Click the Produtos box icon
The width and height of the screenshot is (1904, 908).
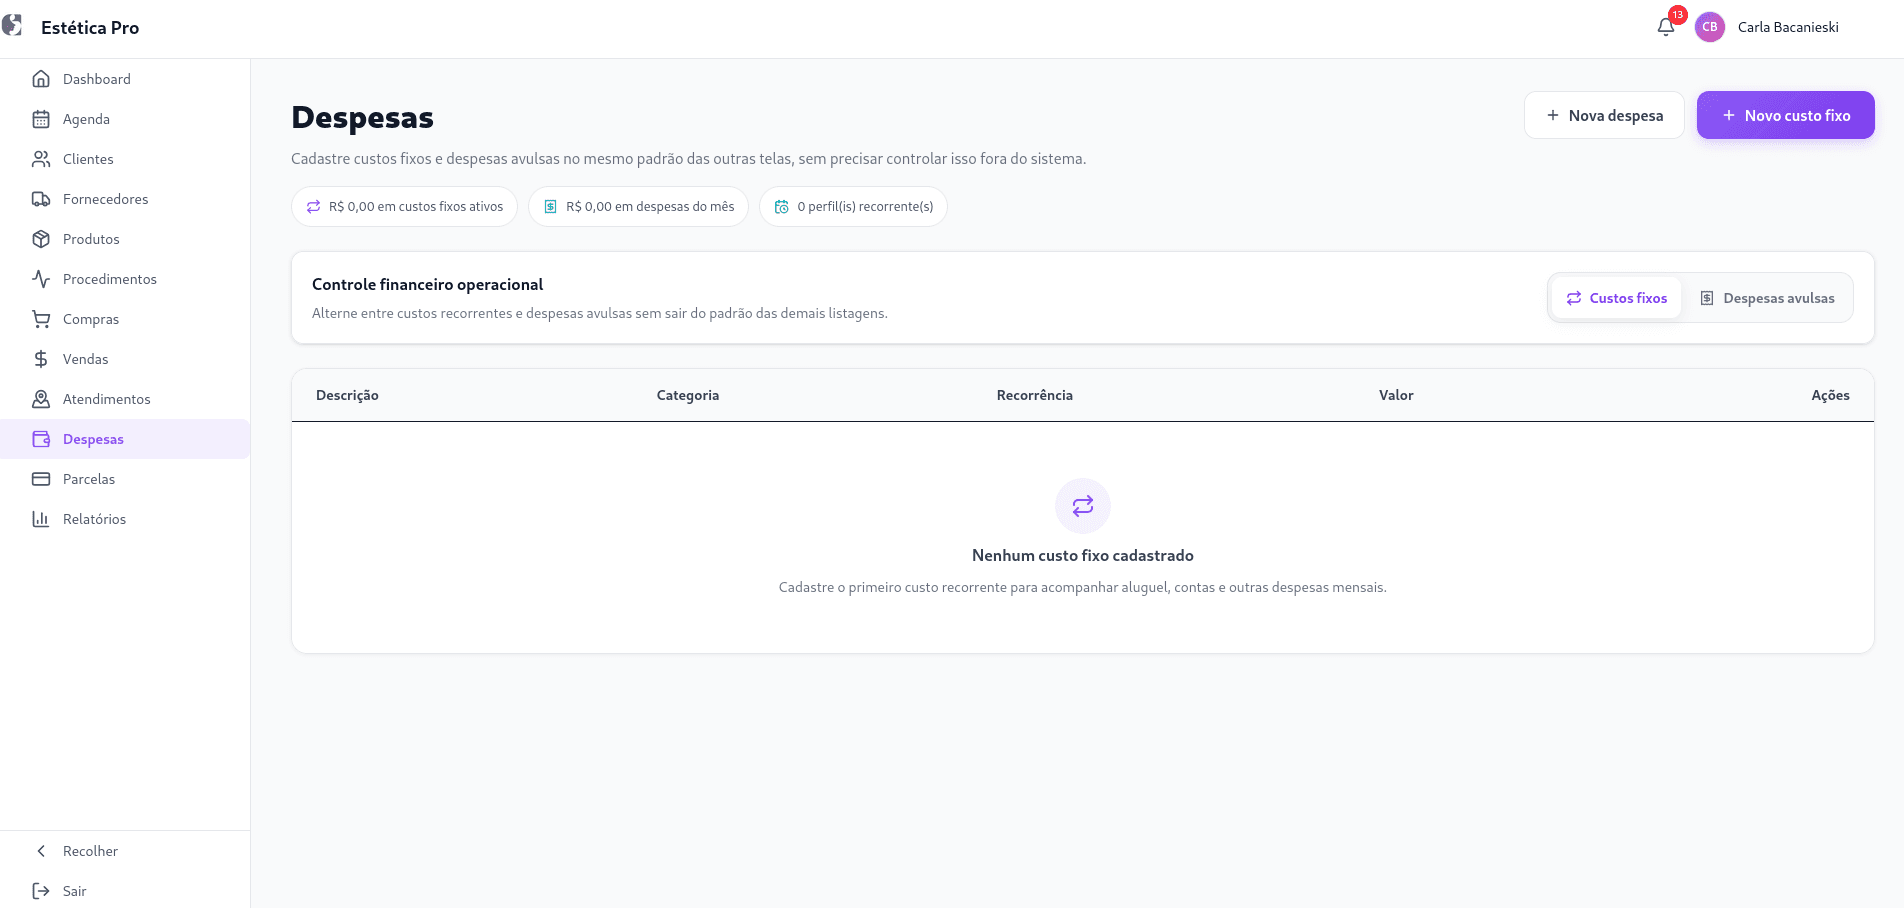41,239
